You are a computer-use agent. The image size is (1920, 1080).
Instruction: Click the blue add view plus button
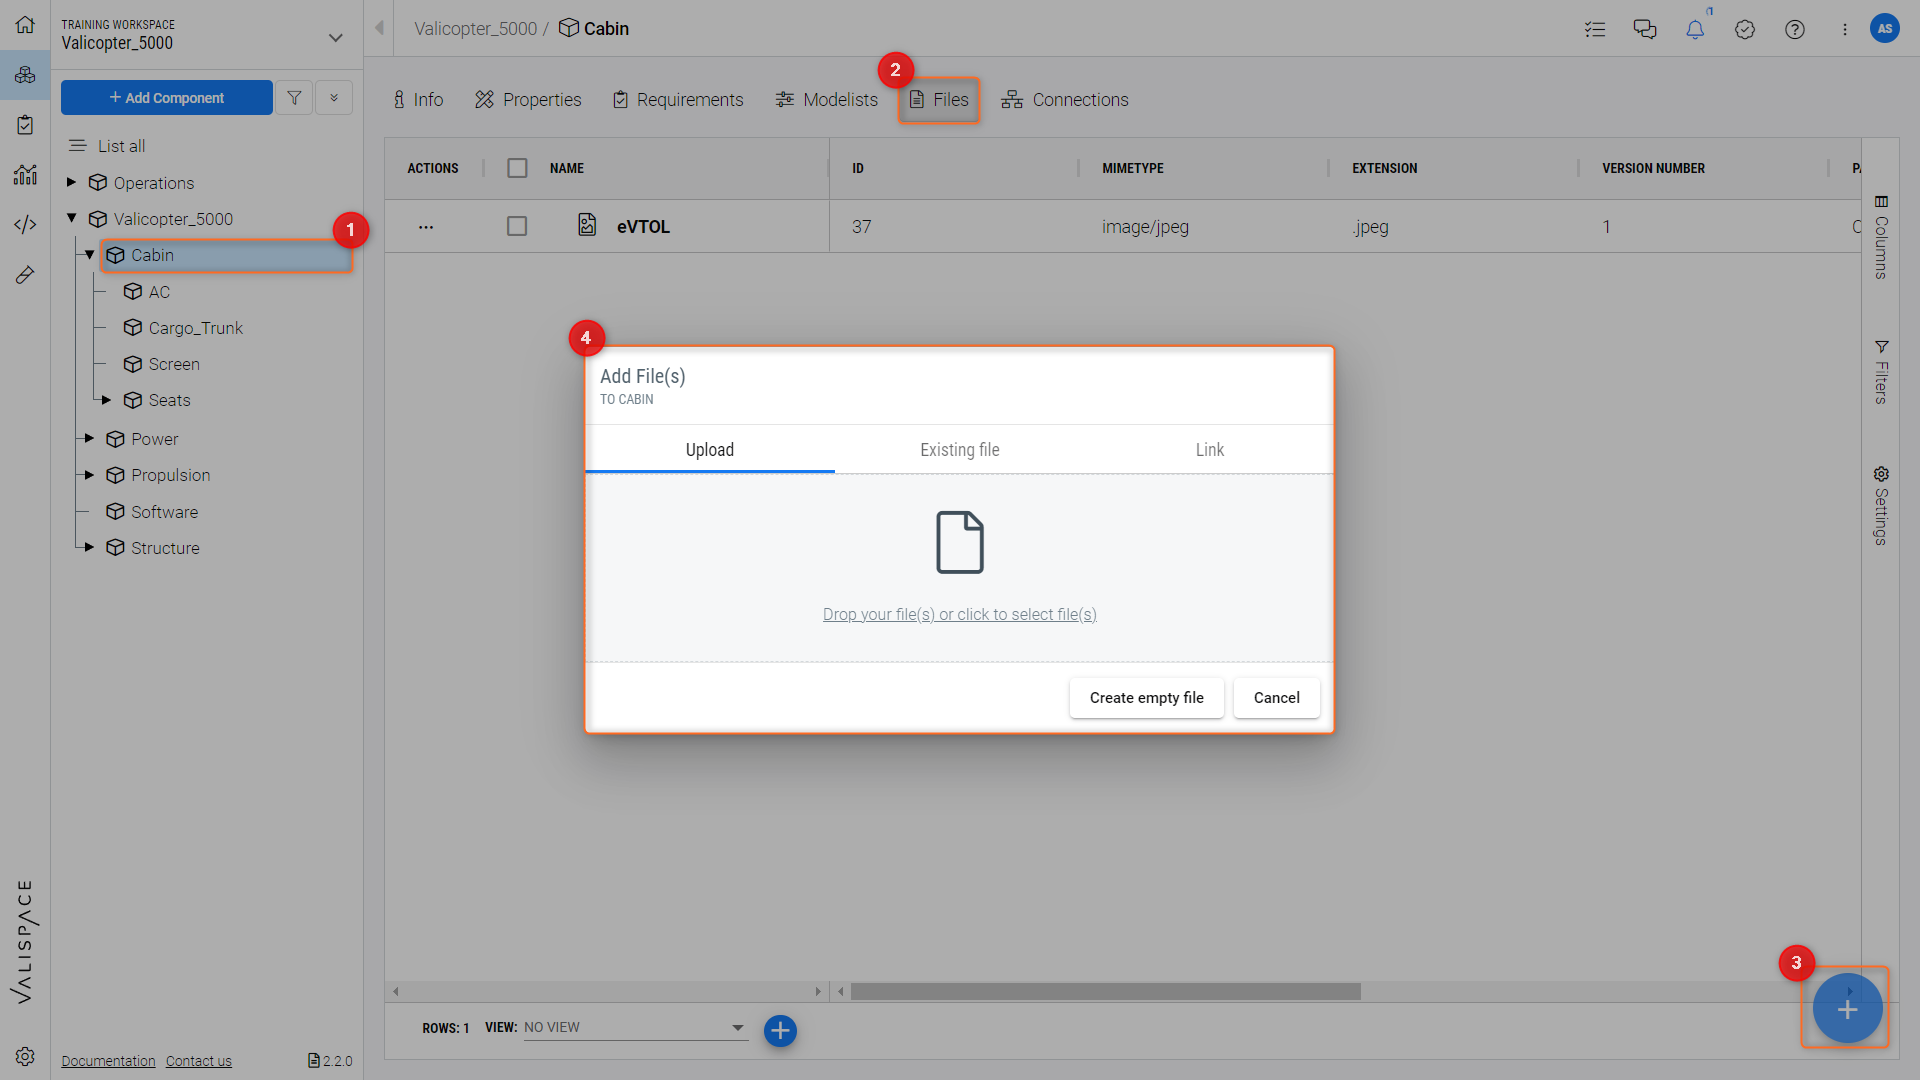780,1031
